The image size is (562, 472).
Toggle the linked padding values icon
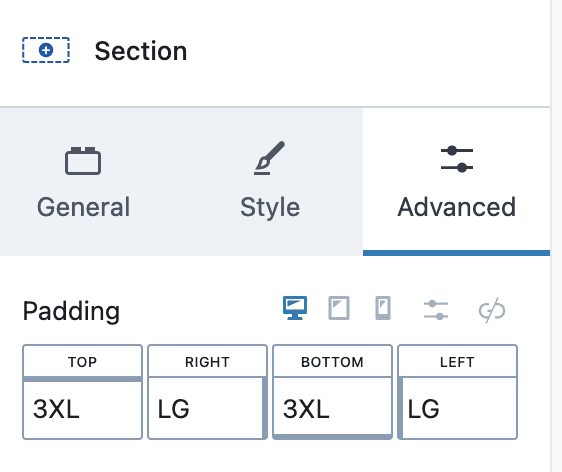[492, 310]
